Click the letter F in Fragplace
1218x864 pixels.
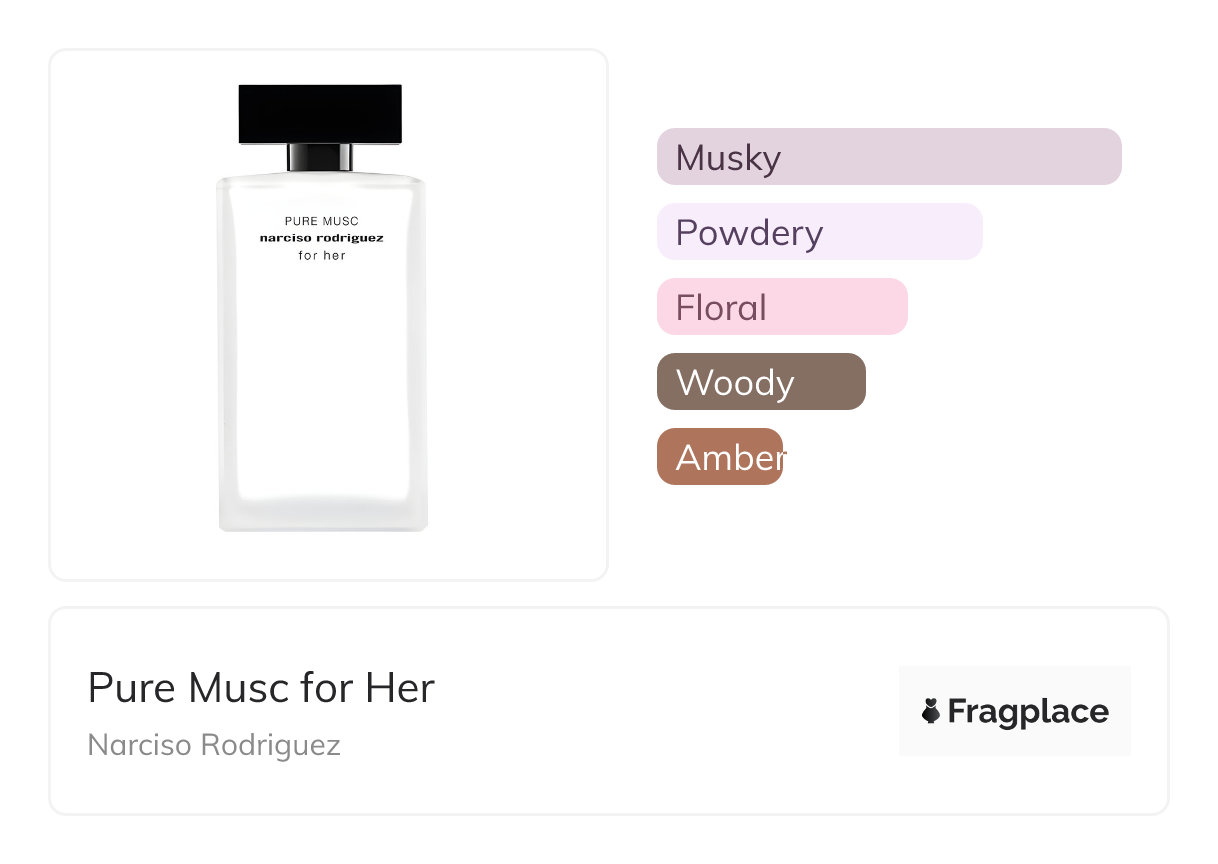(x=956, y=711)
